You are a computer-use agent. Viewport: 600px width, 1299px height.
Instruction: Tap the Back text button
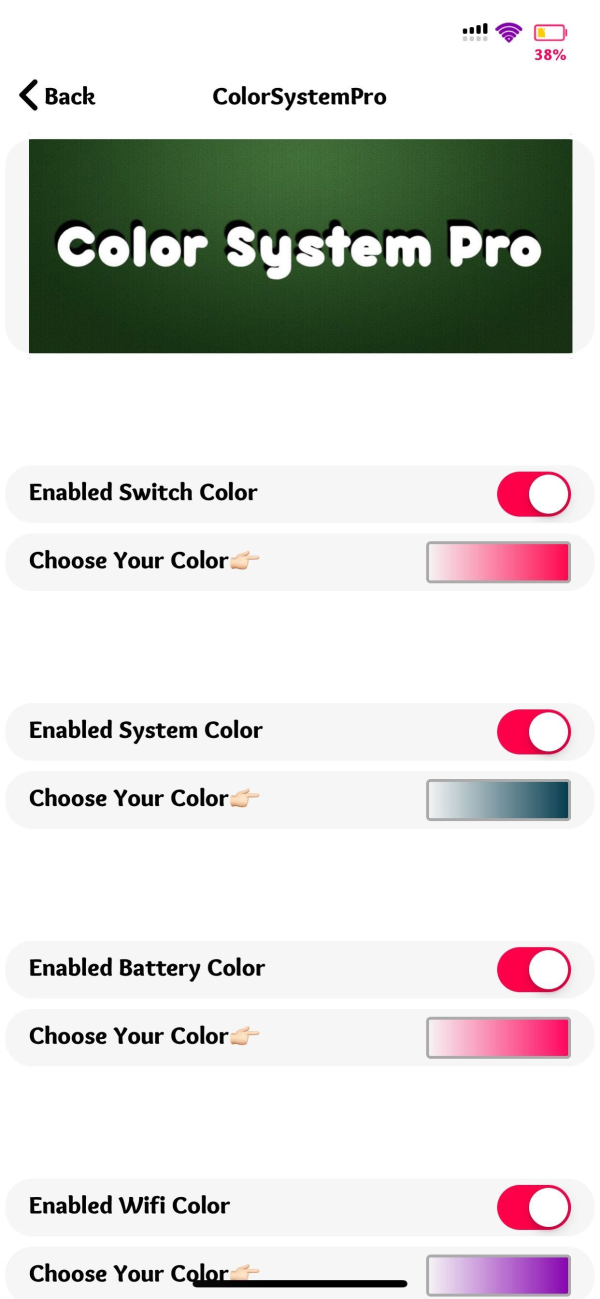click(x=70, y=97)
